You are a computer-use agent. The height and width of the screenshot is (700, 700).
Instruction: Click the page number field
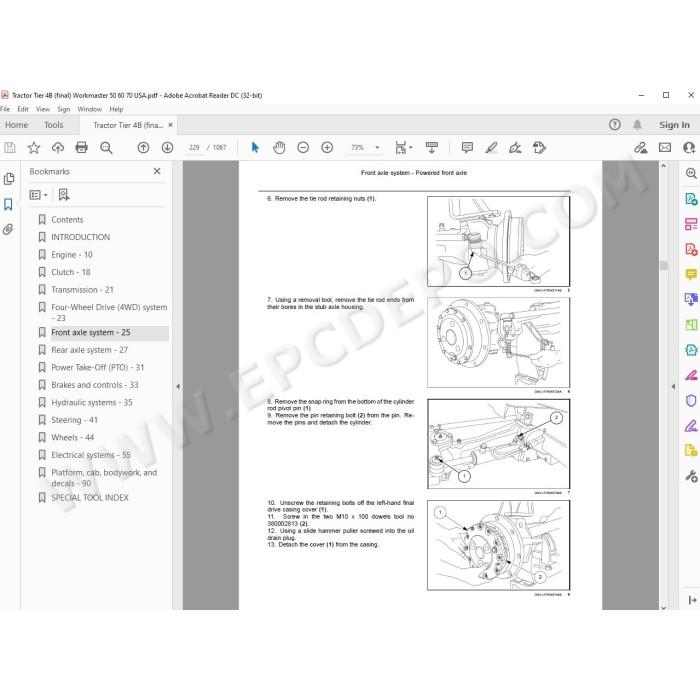click(x=194, y=147)
